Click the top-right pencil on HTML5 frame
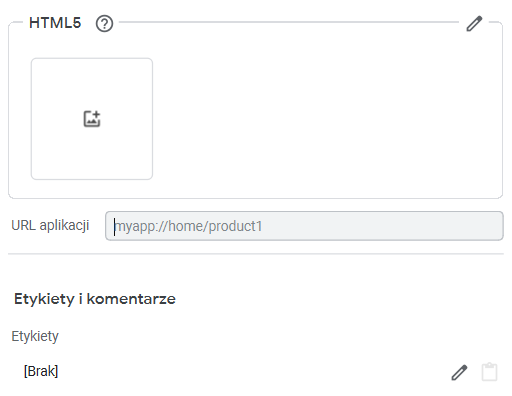This screenshot has height=396, width=512. (474, 24)
